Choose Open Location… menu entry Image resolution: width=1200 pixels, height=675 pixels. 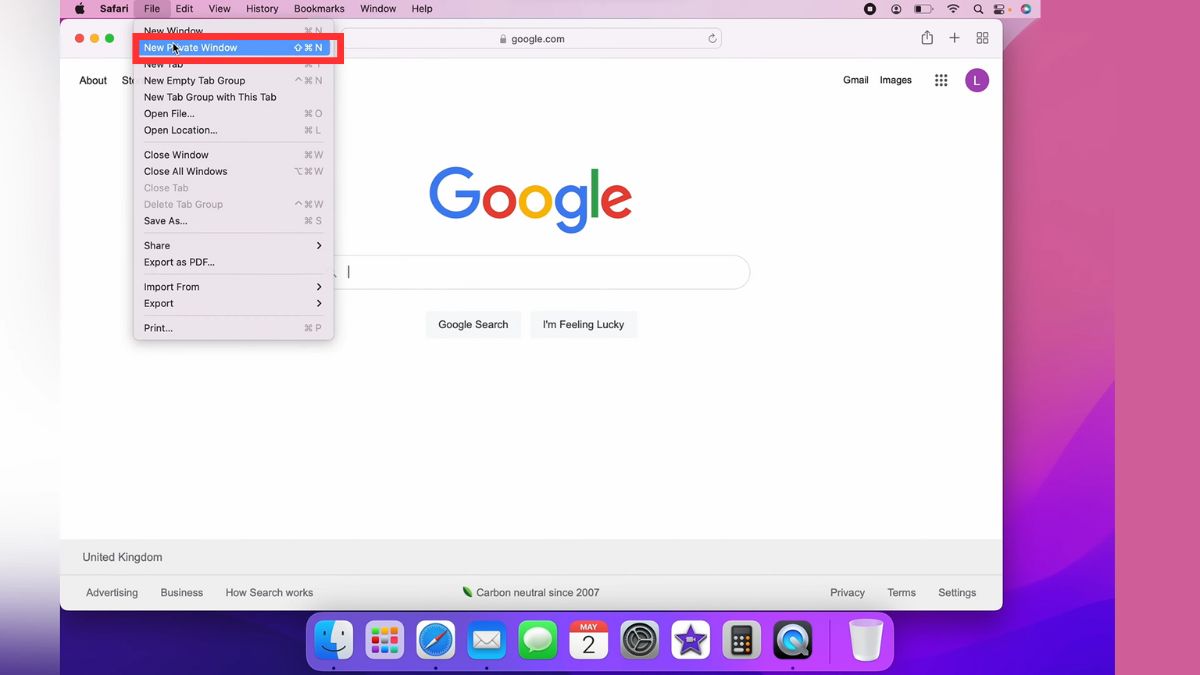coord(233,130)
